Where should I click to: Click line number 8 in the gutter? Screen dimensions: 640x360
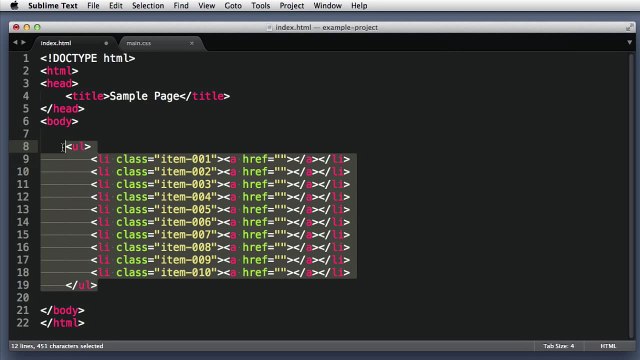pos(25,147)
